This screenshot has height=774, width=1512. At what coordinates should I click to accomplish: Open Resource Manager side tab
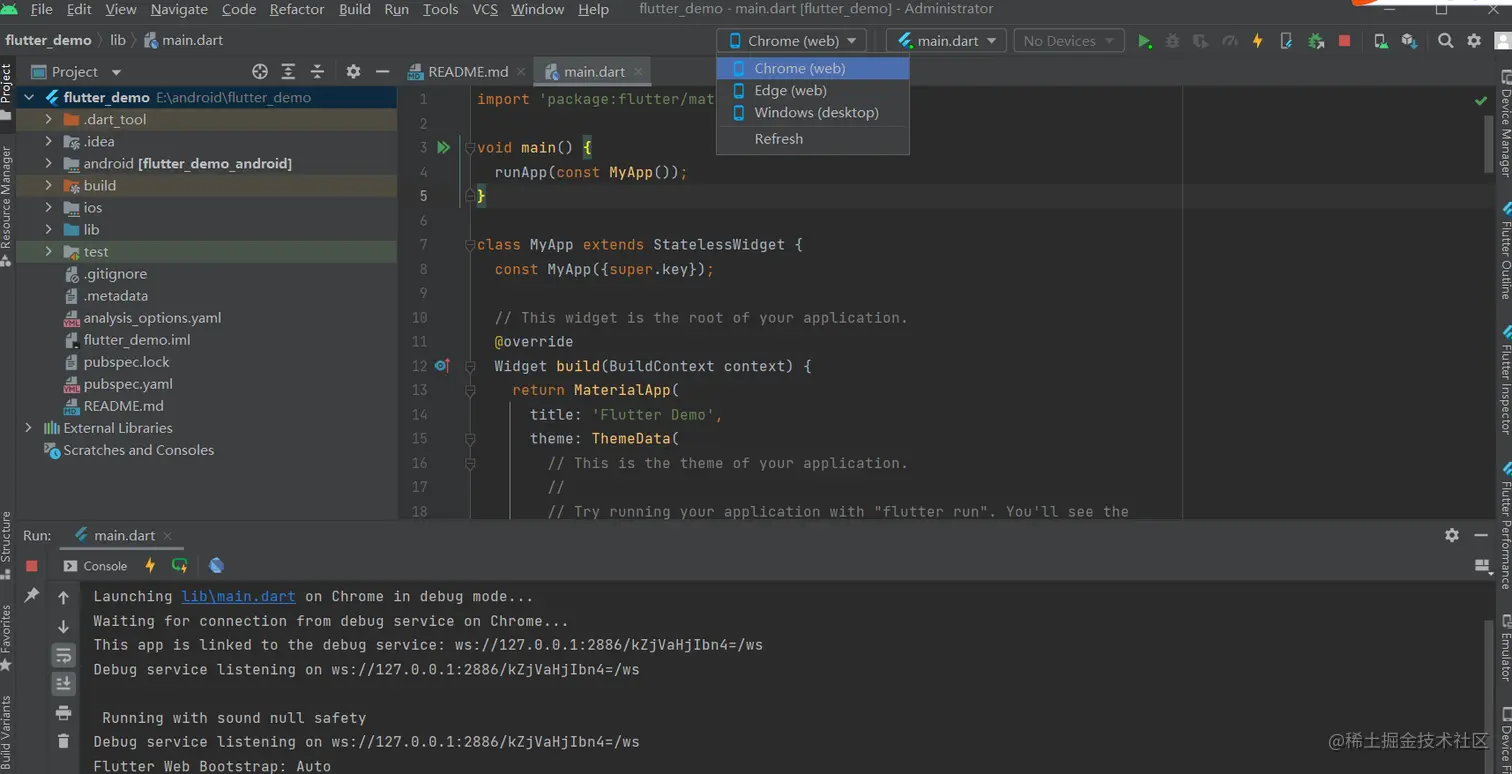(6, 206)
